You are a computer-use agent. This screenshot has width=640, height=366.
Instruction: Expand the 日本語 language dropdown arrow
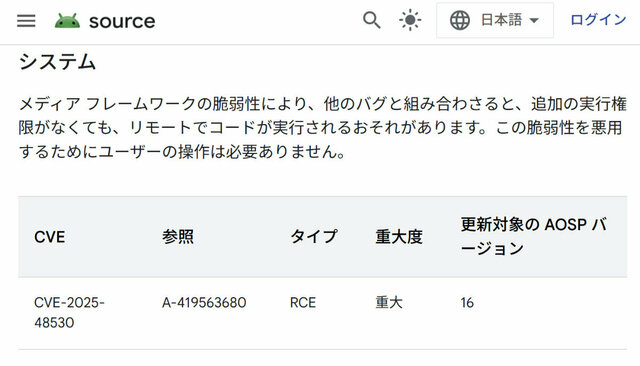pos(534,20)
